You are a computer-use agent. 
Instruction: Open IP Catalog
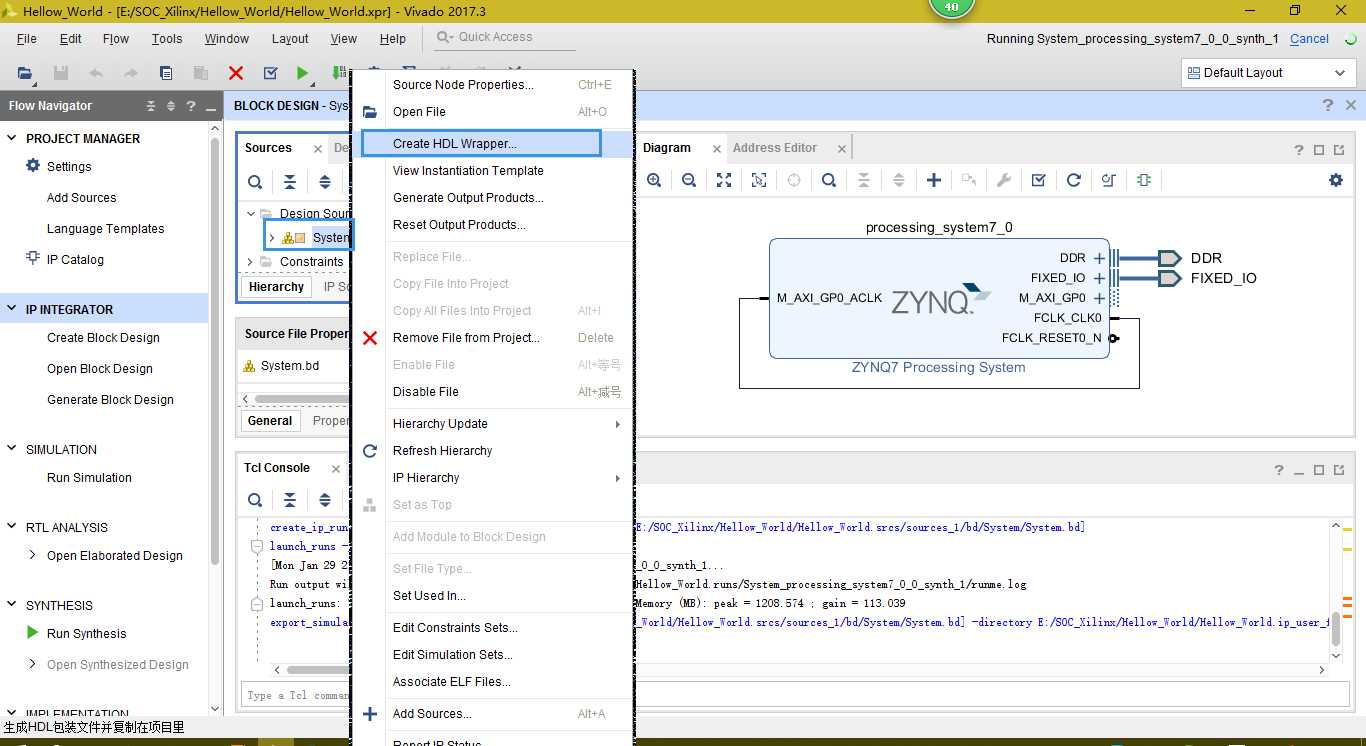pos(75,260)
